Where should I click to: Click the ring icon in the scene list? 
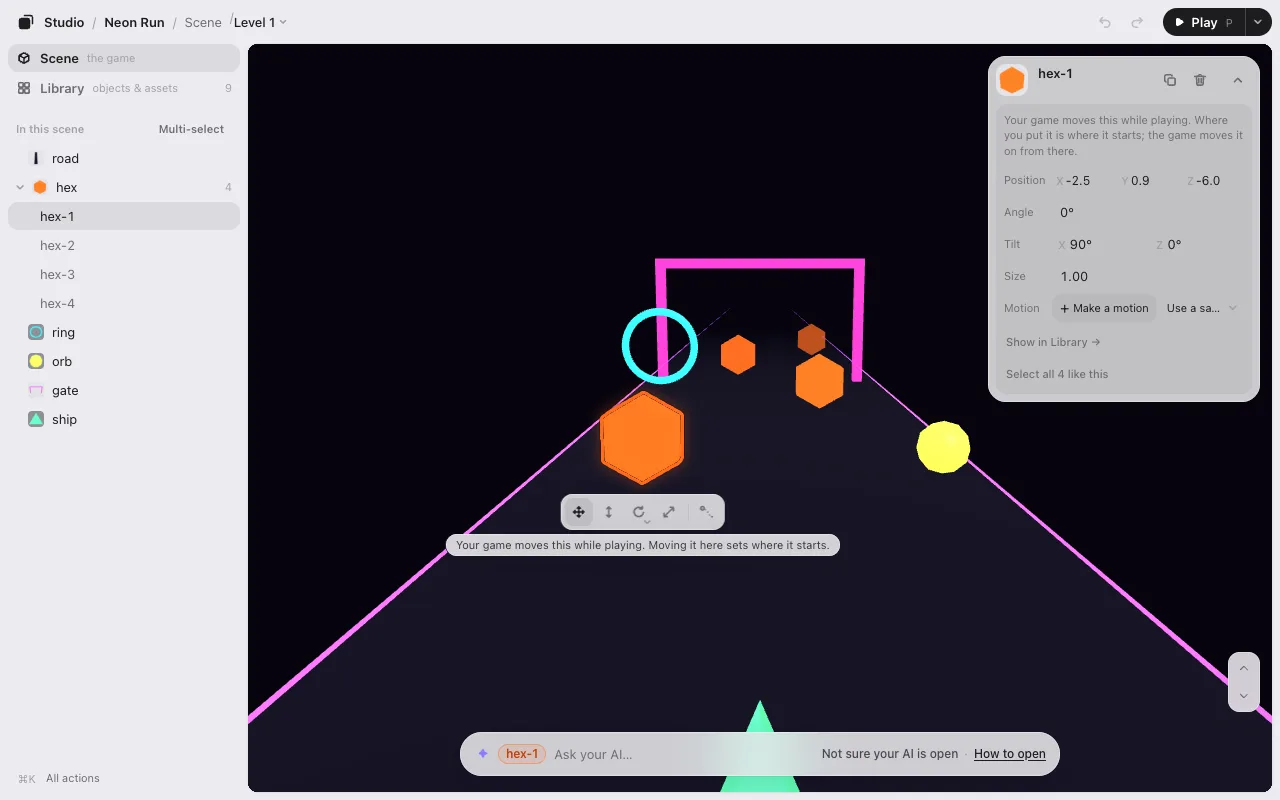click(36, 332)
